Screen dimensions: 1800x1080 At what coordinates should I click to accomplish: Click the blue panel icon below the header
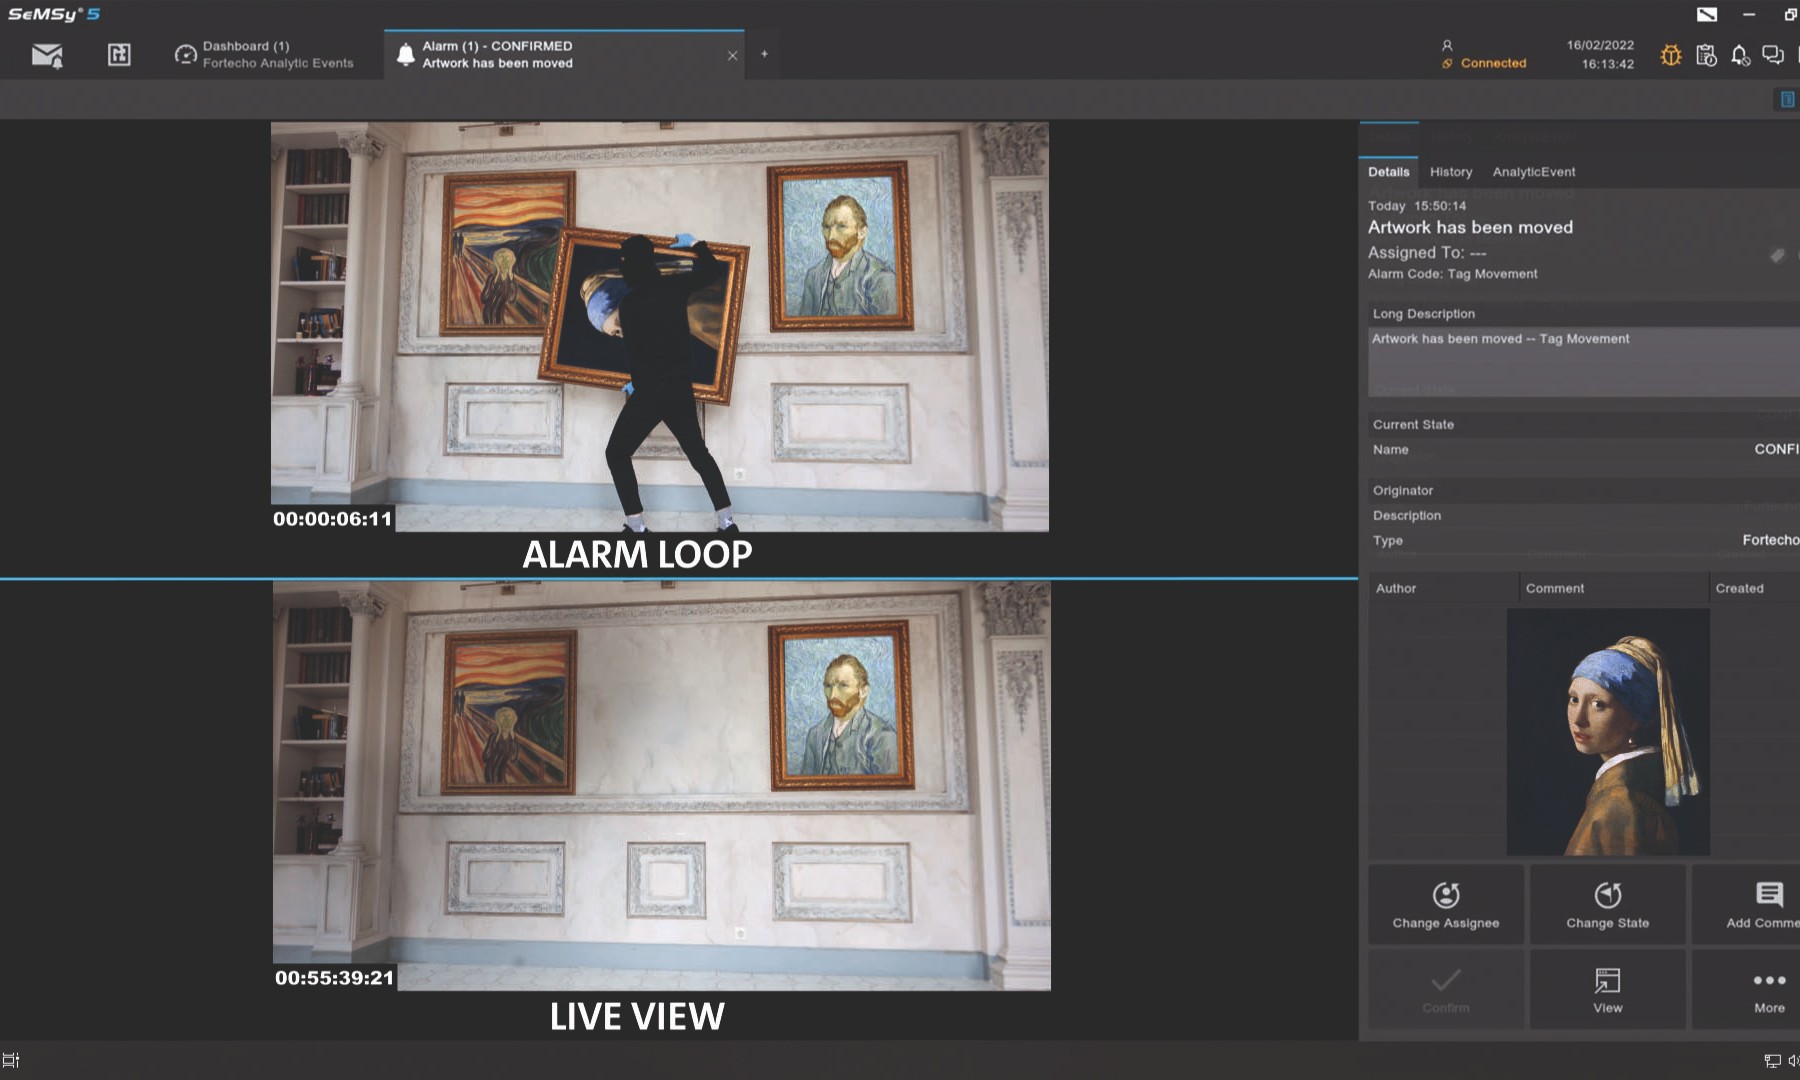point(1786,99)
